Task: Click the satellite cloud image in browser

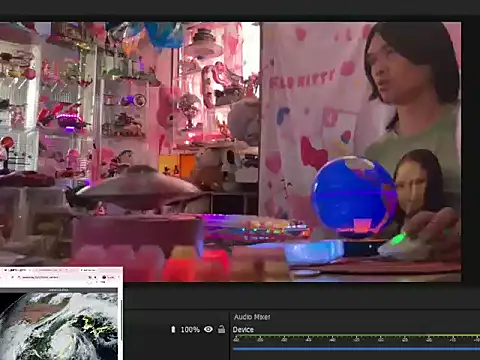Action: click(59, 326)
